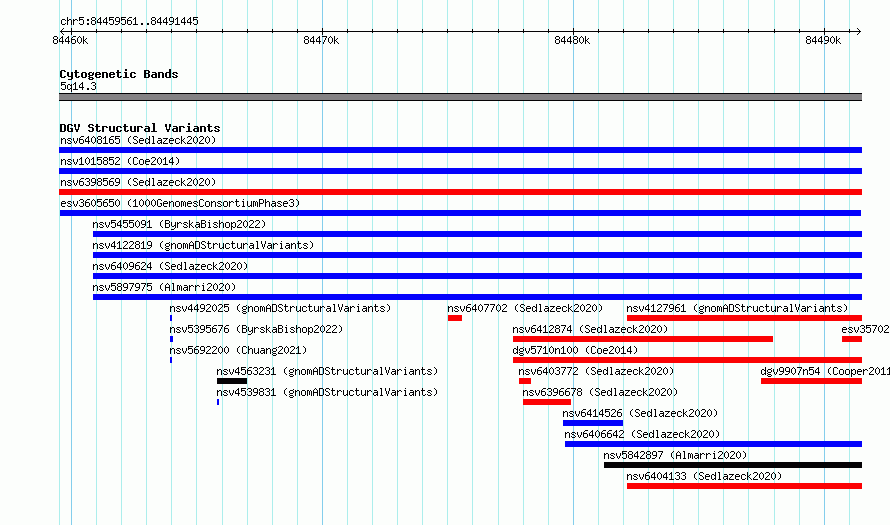890x525 pixels.
Task: Select the small red bar of nsv6407702
Action: coord(455,318)
